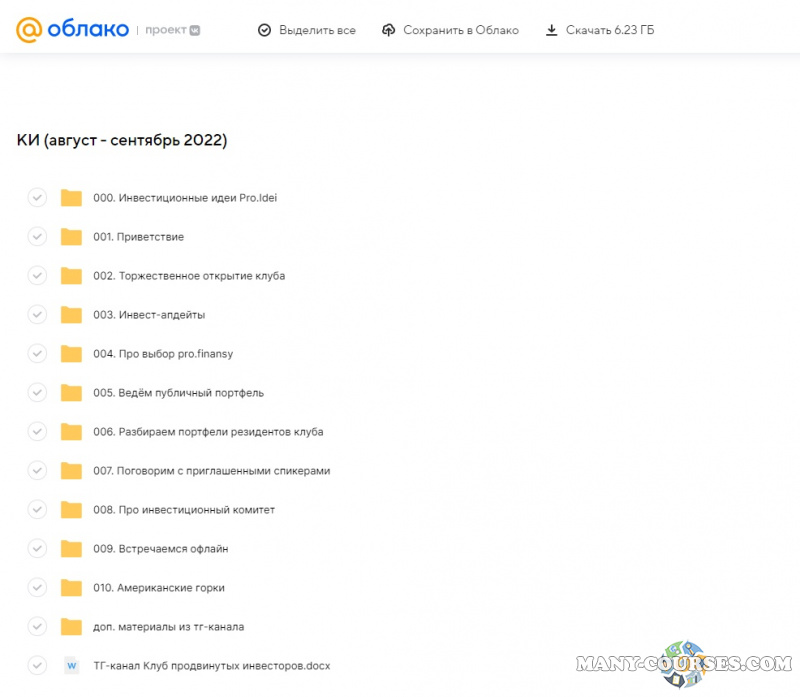
Task: Open ТГ-канал Клуб продвинутых инвесторов.docx
Action: pyautogui.click(x=211, y=665)
